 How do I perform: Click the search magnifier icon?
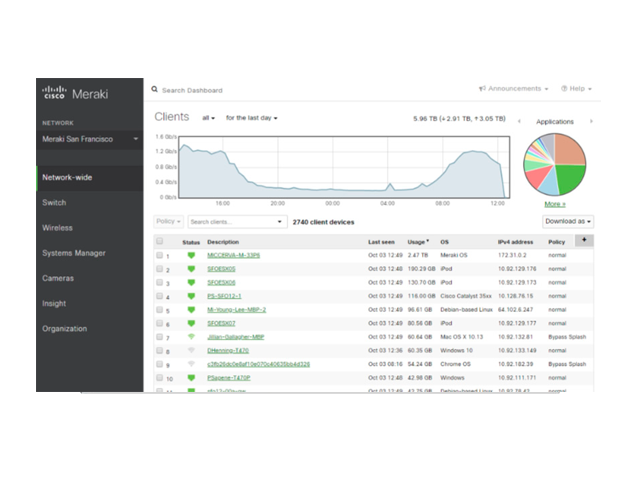tap(155, 89)
